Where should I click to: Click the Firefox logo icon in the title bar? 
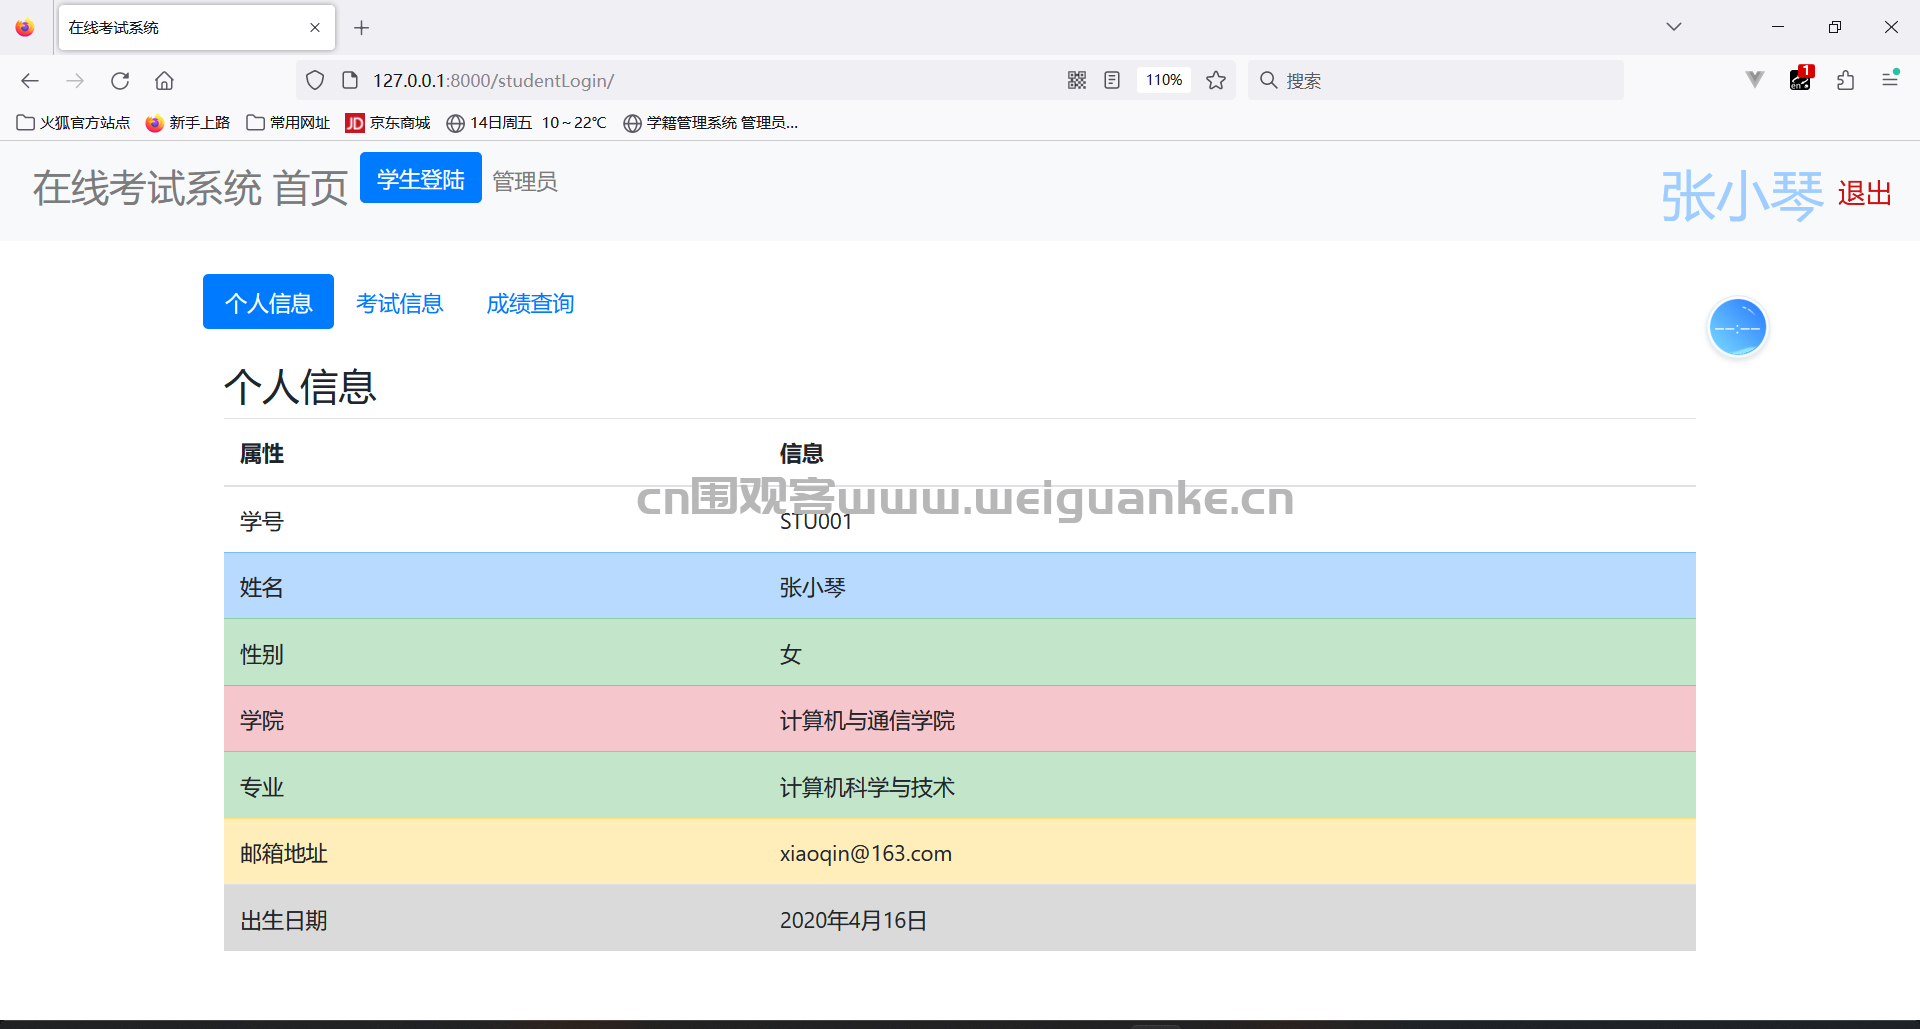(24, 28)
